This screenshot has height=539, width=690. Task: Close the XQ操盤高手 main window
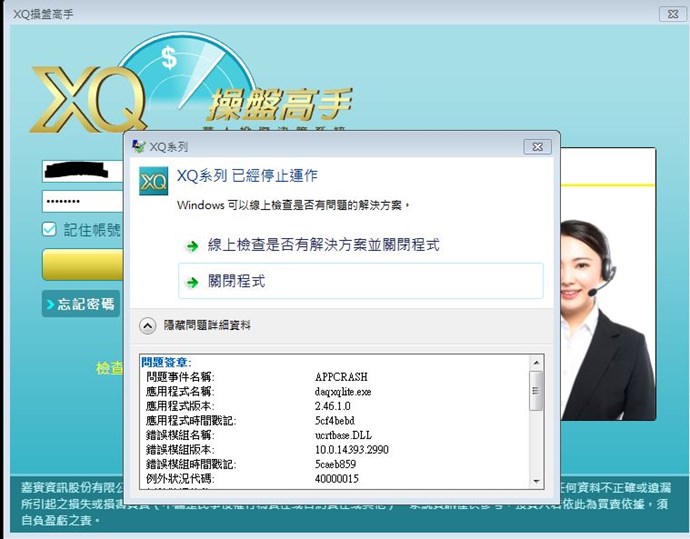coord(671,13)
